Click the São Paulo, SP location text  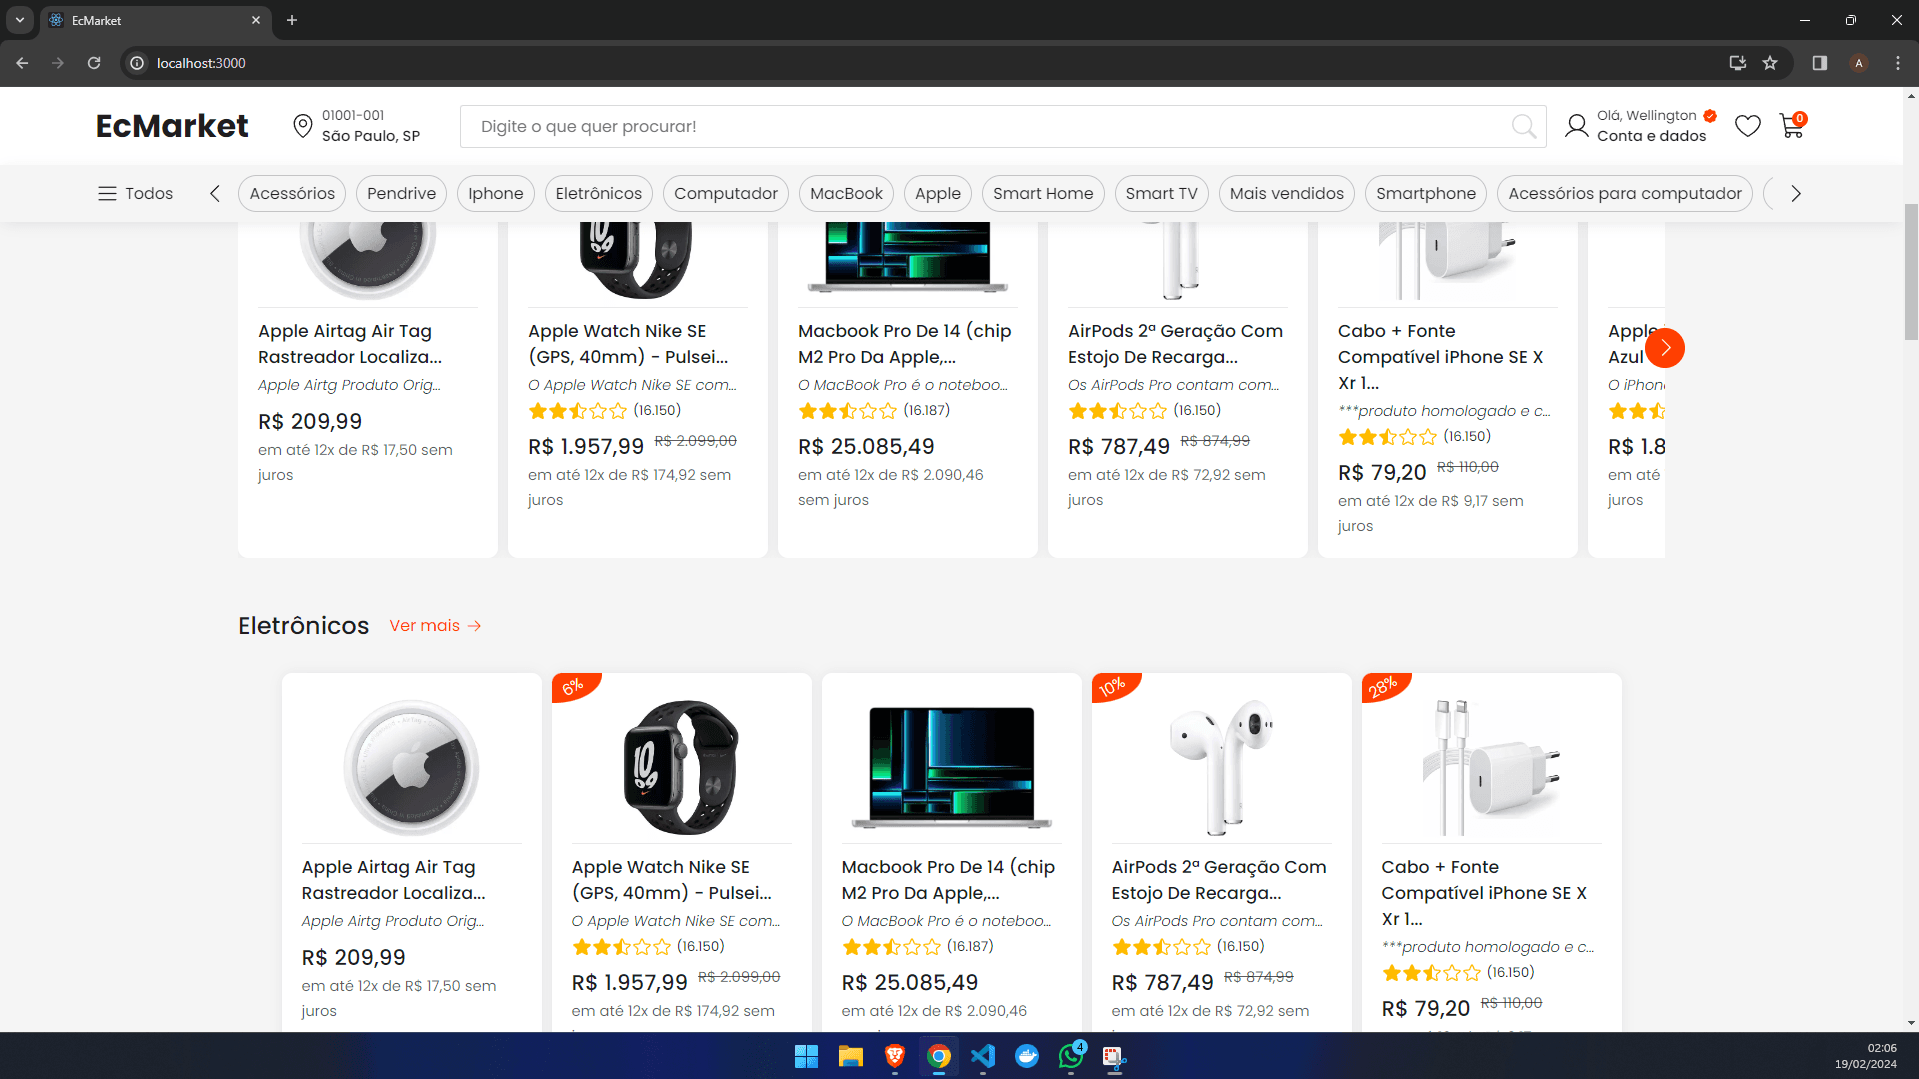(x=370, y=136)
